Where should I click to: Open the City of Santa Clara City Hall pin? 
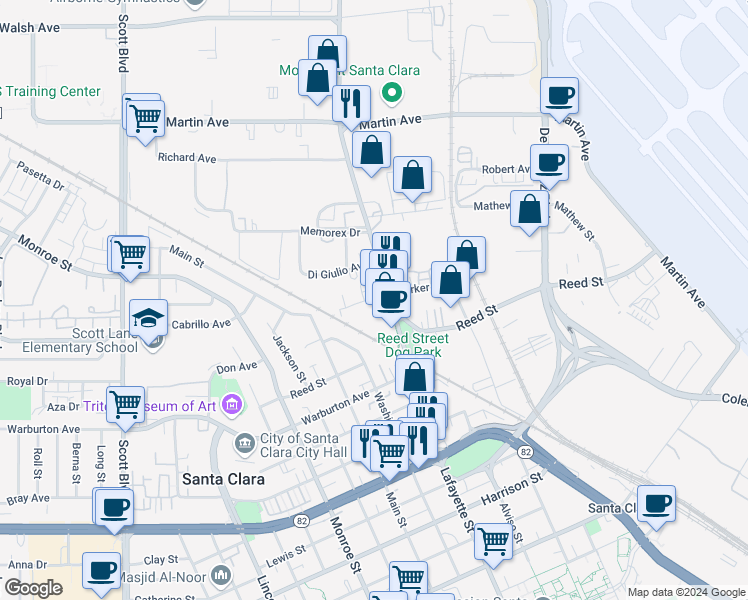(245, 445)
